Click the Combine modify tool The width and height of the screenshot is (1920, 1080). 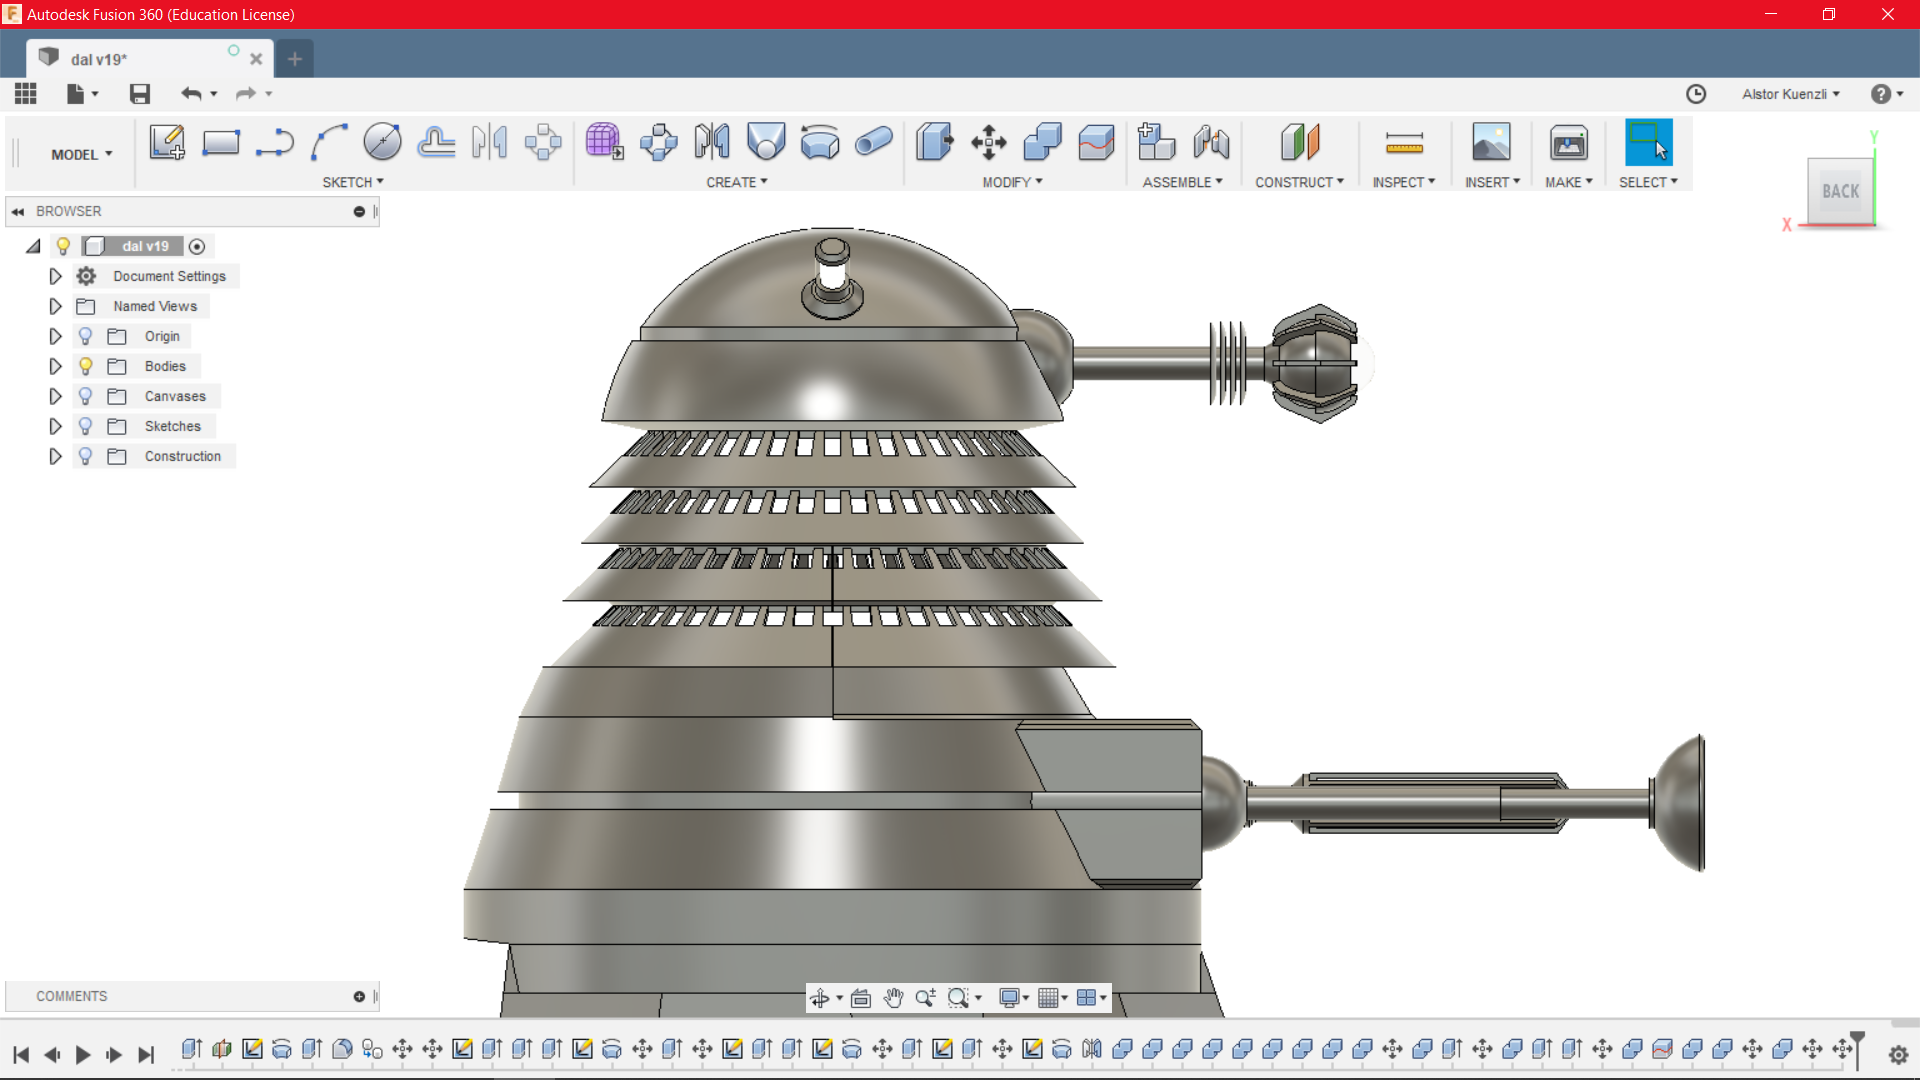click(x=1043, y=142)
